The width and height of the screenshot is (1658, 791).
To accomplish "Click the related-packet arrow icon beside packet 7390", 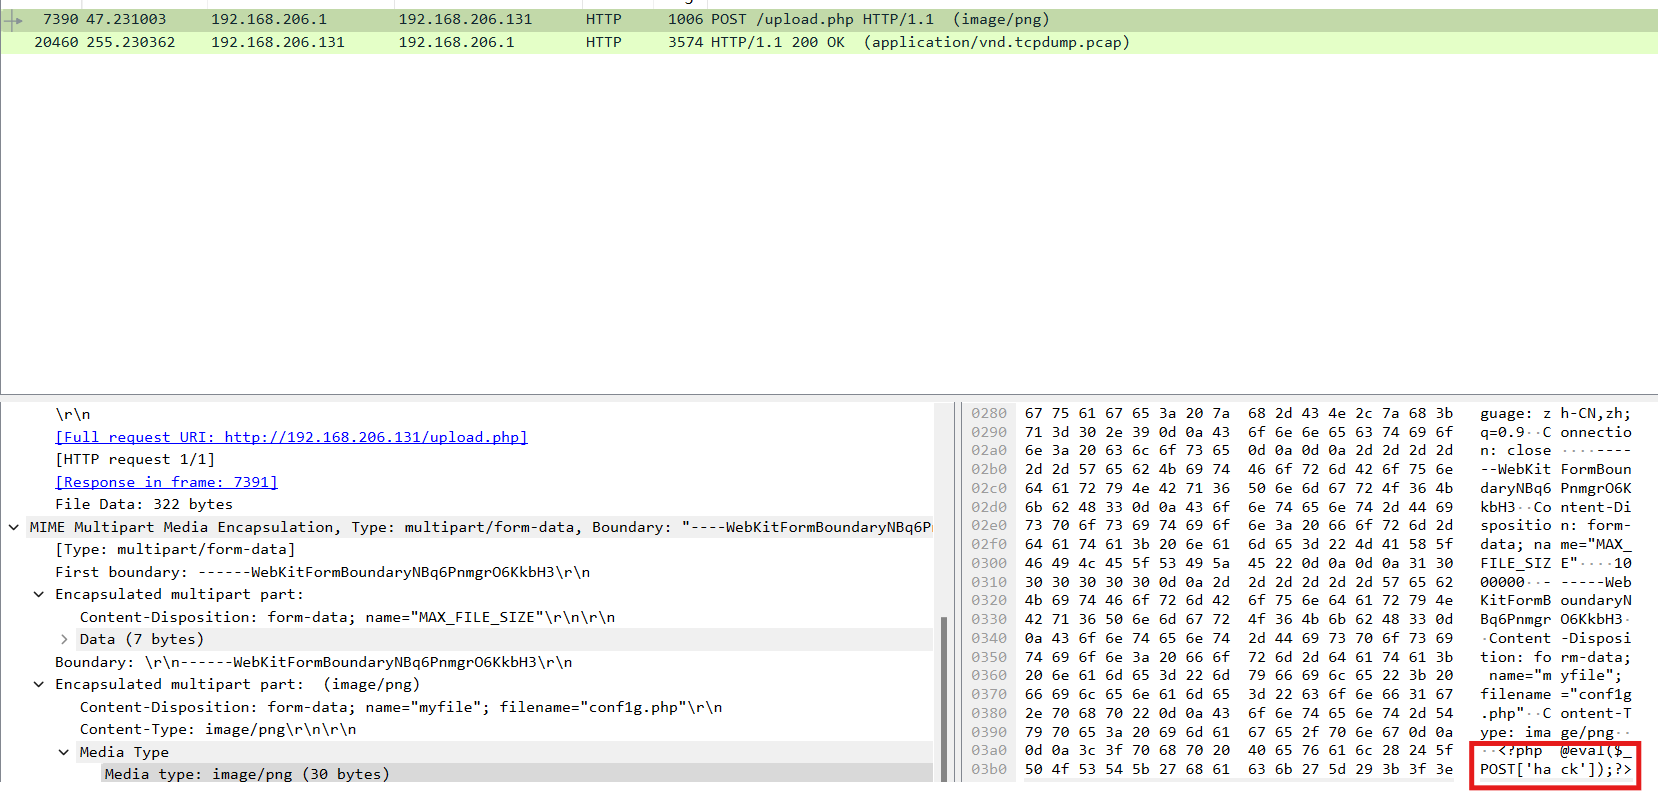I will click(x=13, y=20).
